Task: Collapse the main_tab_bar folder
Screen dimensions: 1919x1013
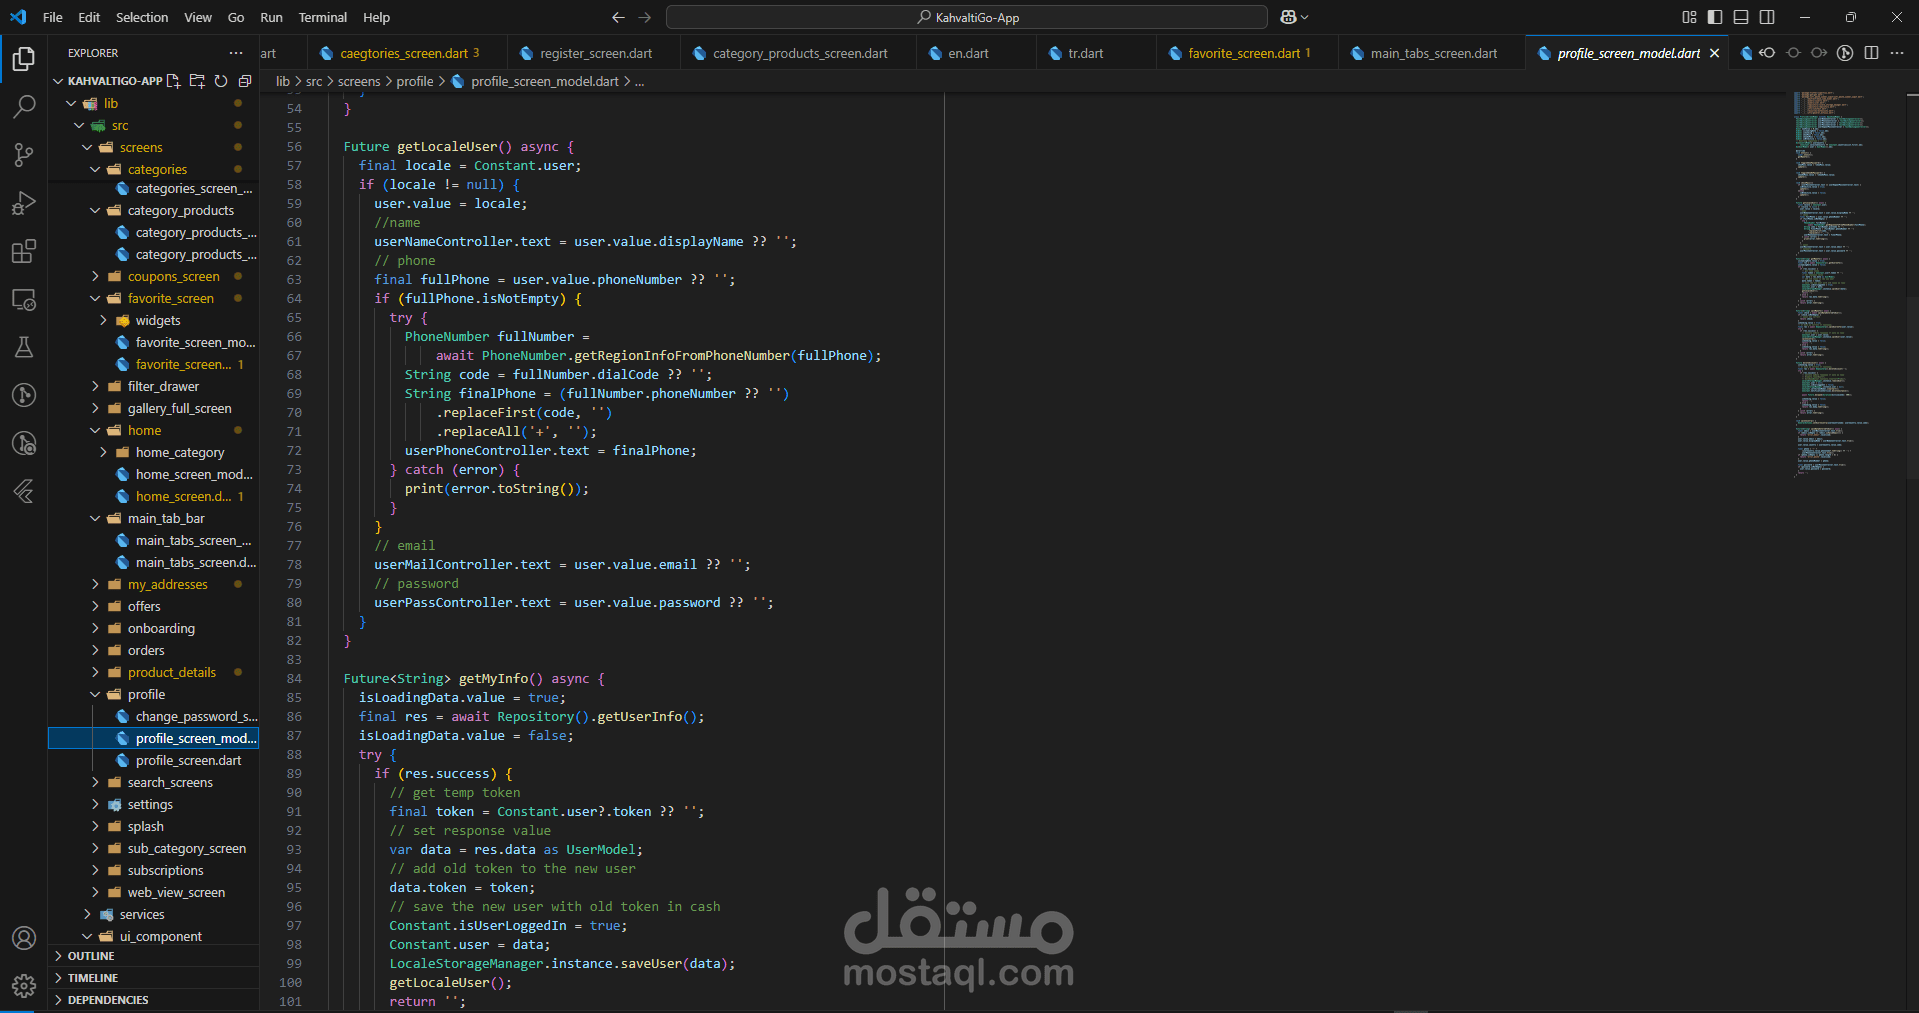Action: [96, 519]
